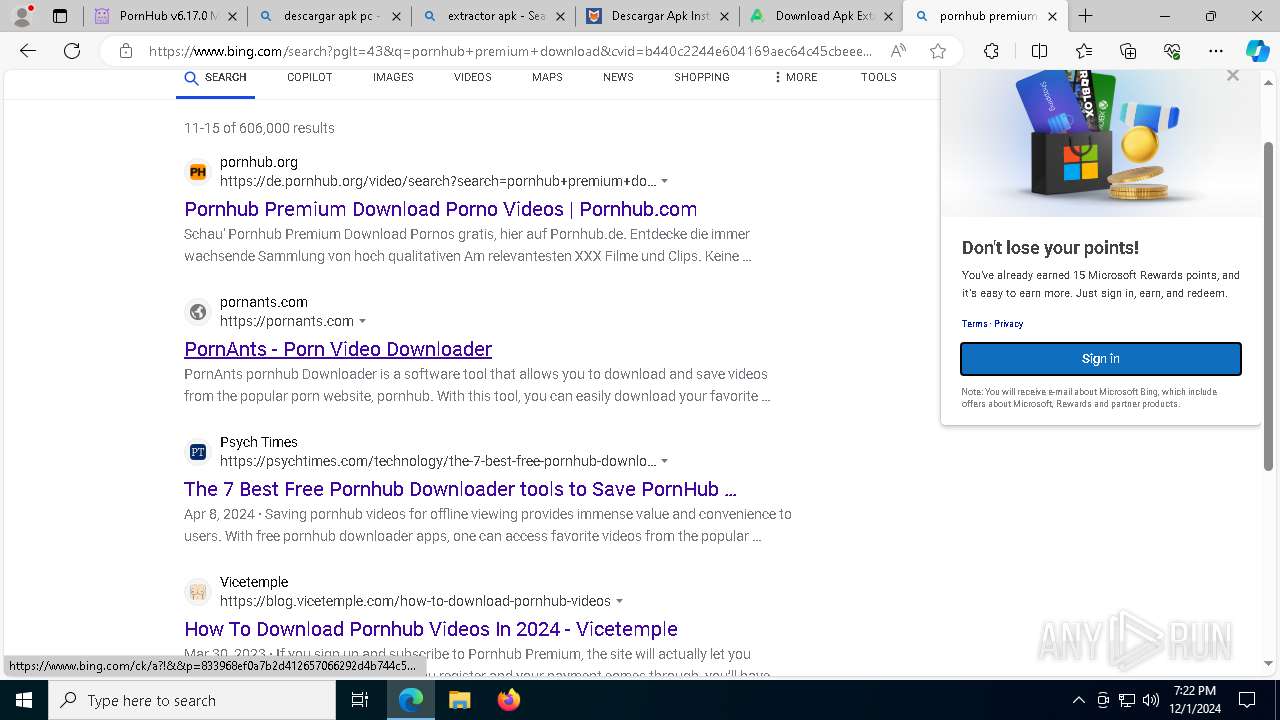This screenshot has width=1280, height=720.
Task: View site information lock icon
Action: coord(126,51)
